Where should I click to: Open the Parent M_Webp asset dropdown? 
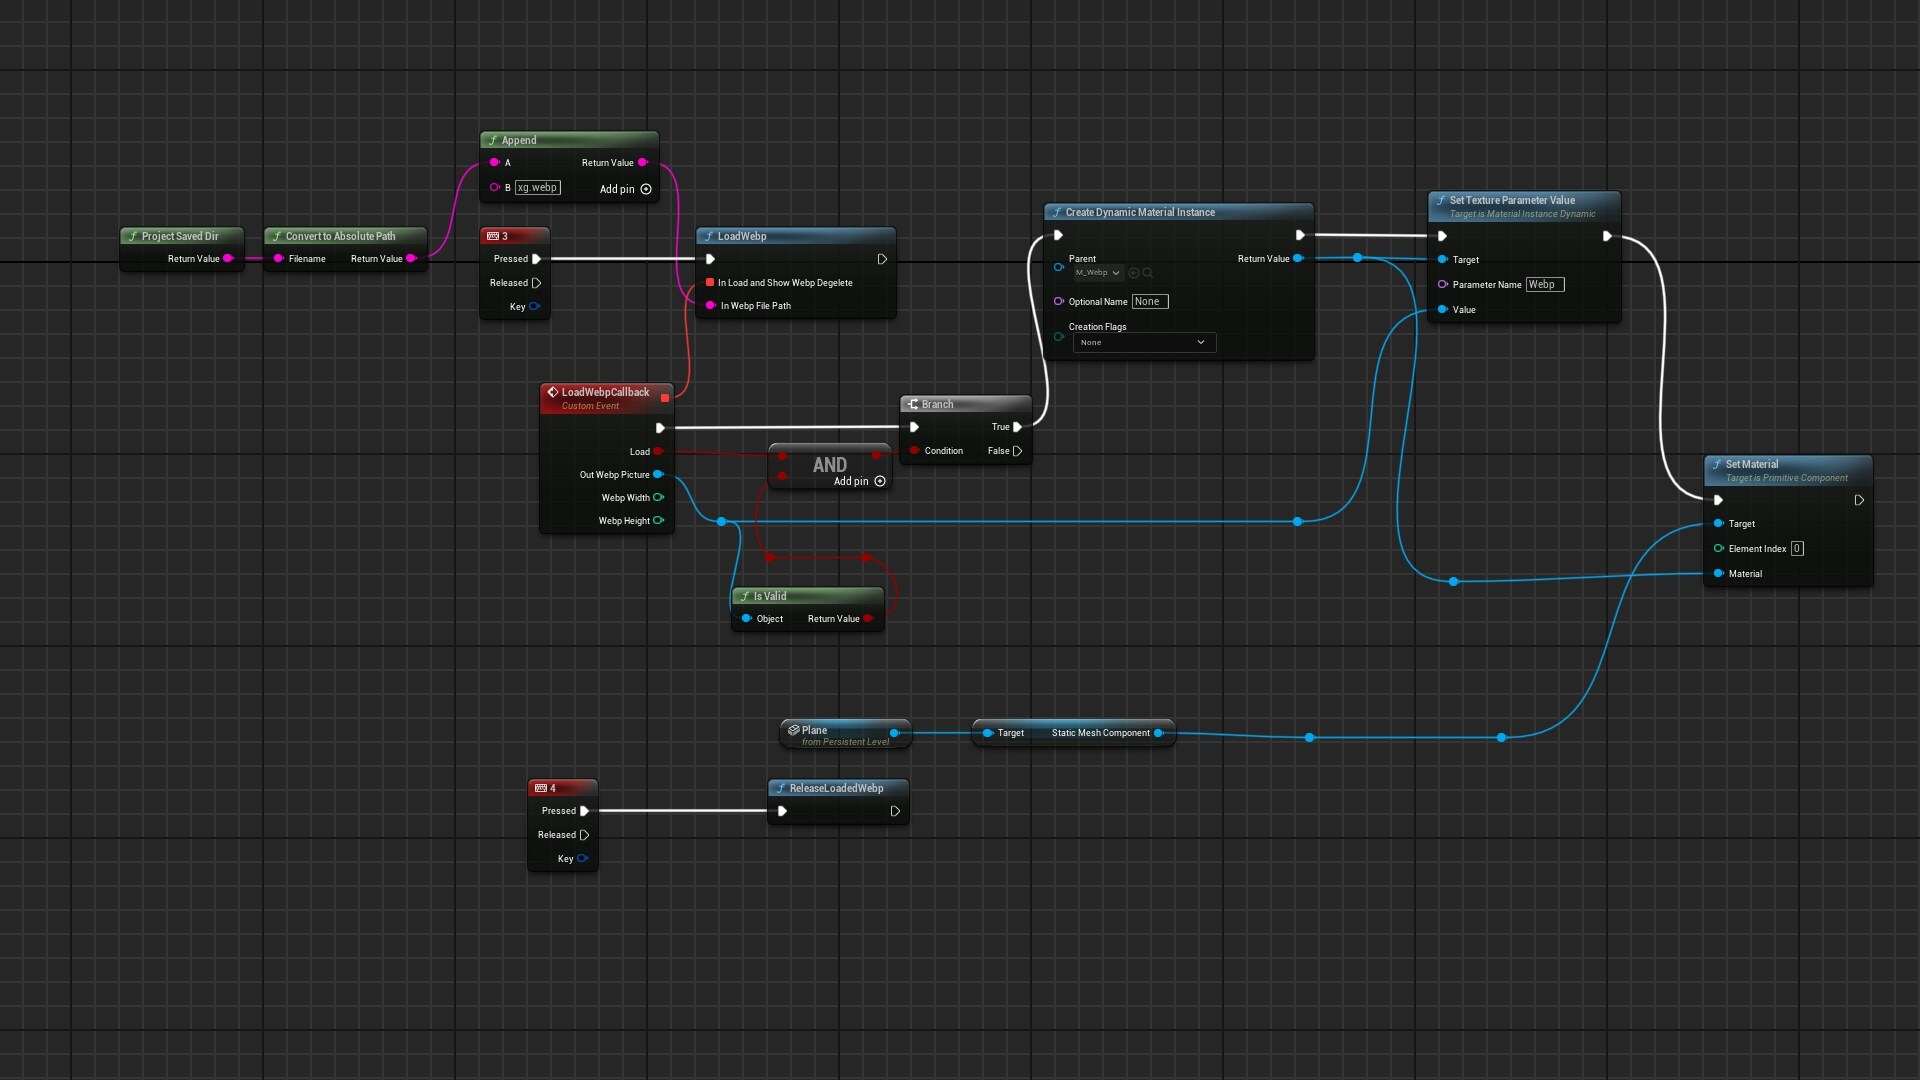pyautogui.click(x=1098, y=273)
